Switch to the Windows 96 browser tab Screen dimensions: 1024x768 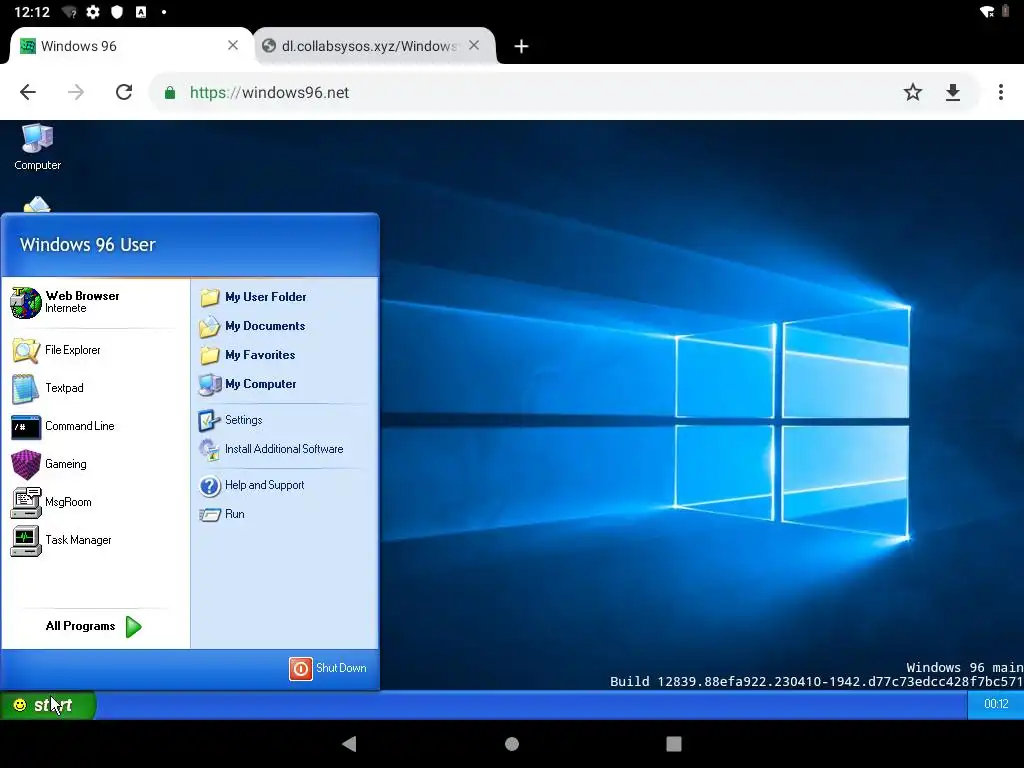click(x=131, y=46)
